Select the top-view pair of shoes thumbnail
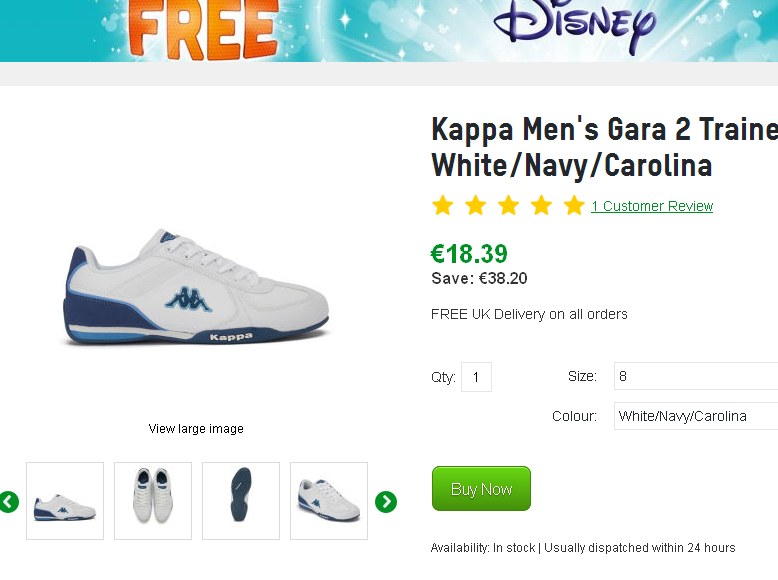This screenshot has height=580, width=778. tap(153, 501)
